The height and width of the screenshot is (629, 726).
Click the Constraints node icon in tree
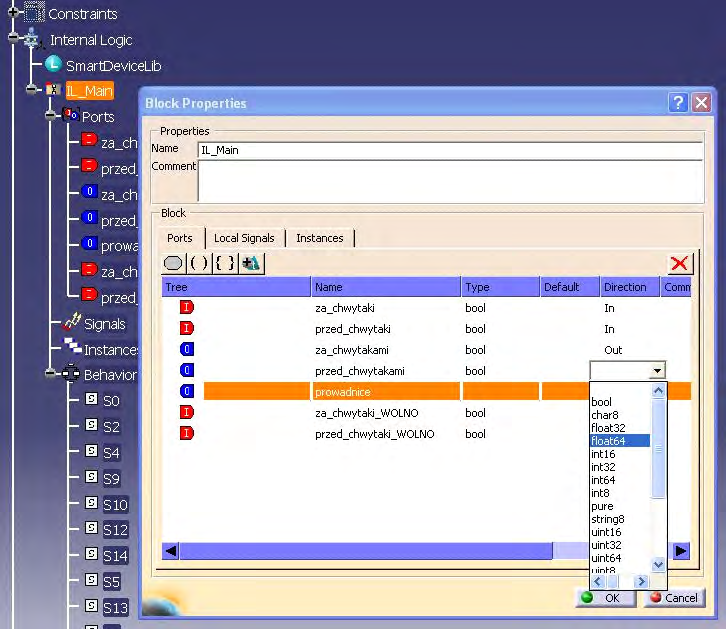pos(34,12)
